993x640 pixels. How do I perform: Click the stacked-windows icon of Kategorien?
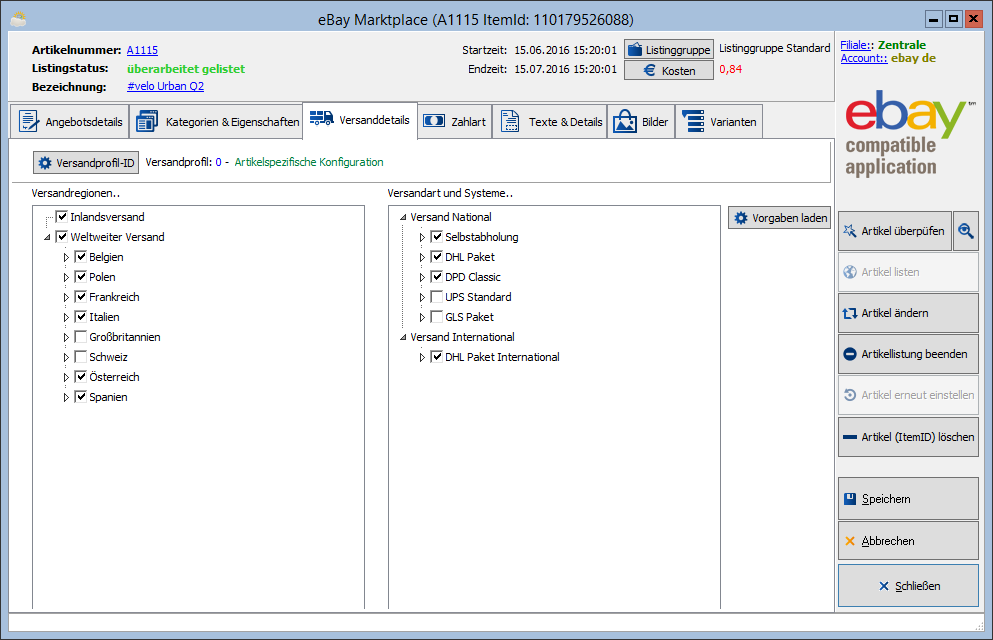click(147, 121)
